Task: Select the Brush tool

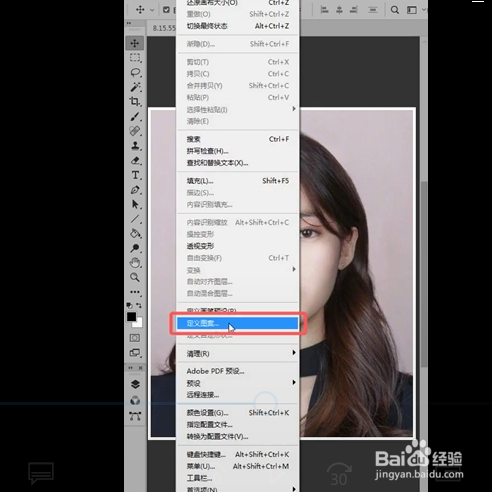Action: [x=135, y=116]
